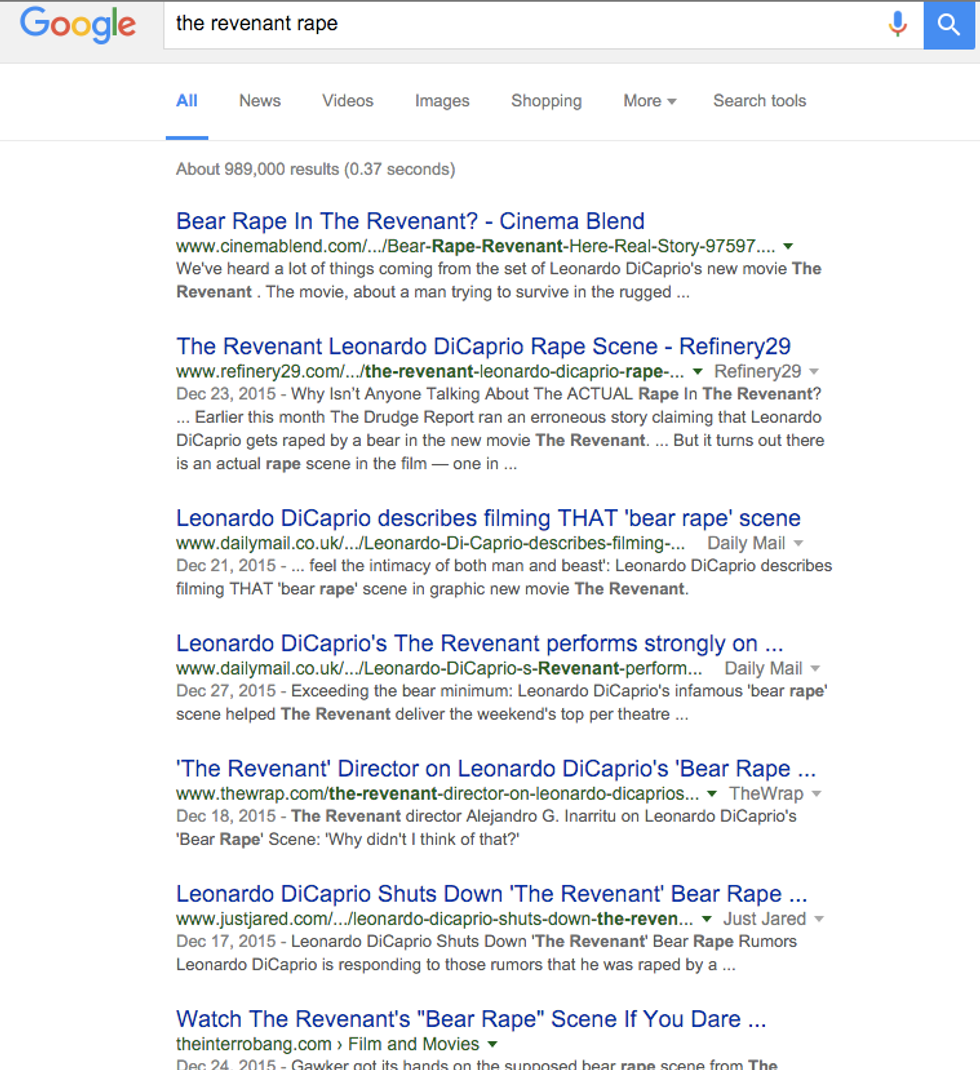Open Search tools options
Viewport: 980px width, 1070px height.
(759, 101)
